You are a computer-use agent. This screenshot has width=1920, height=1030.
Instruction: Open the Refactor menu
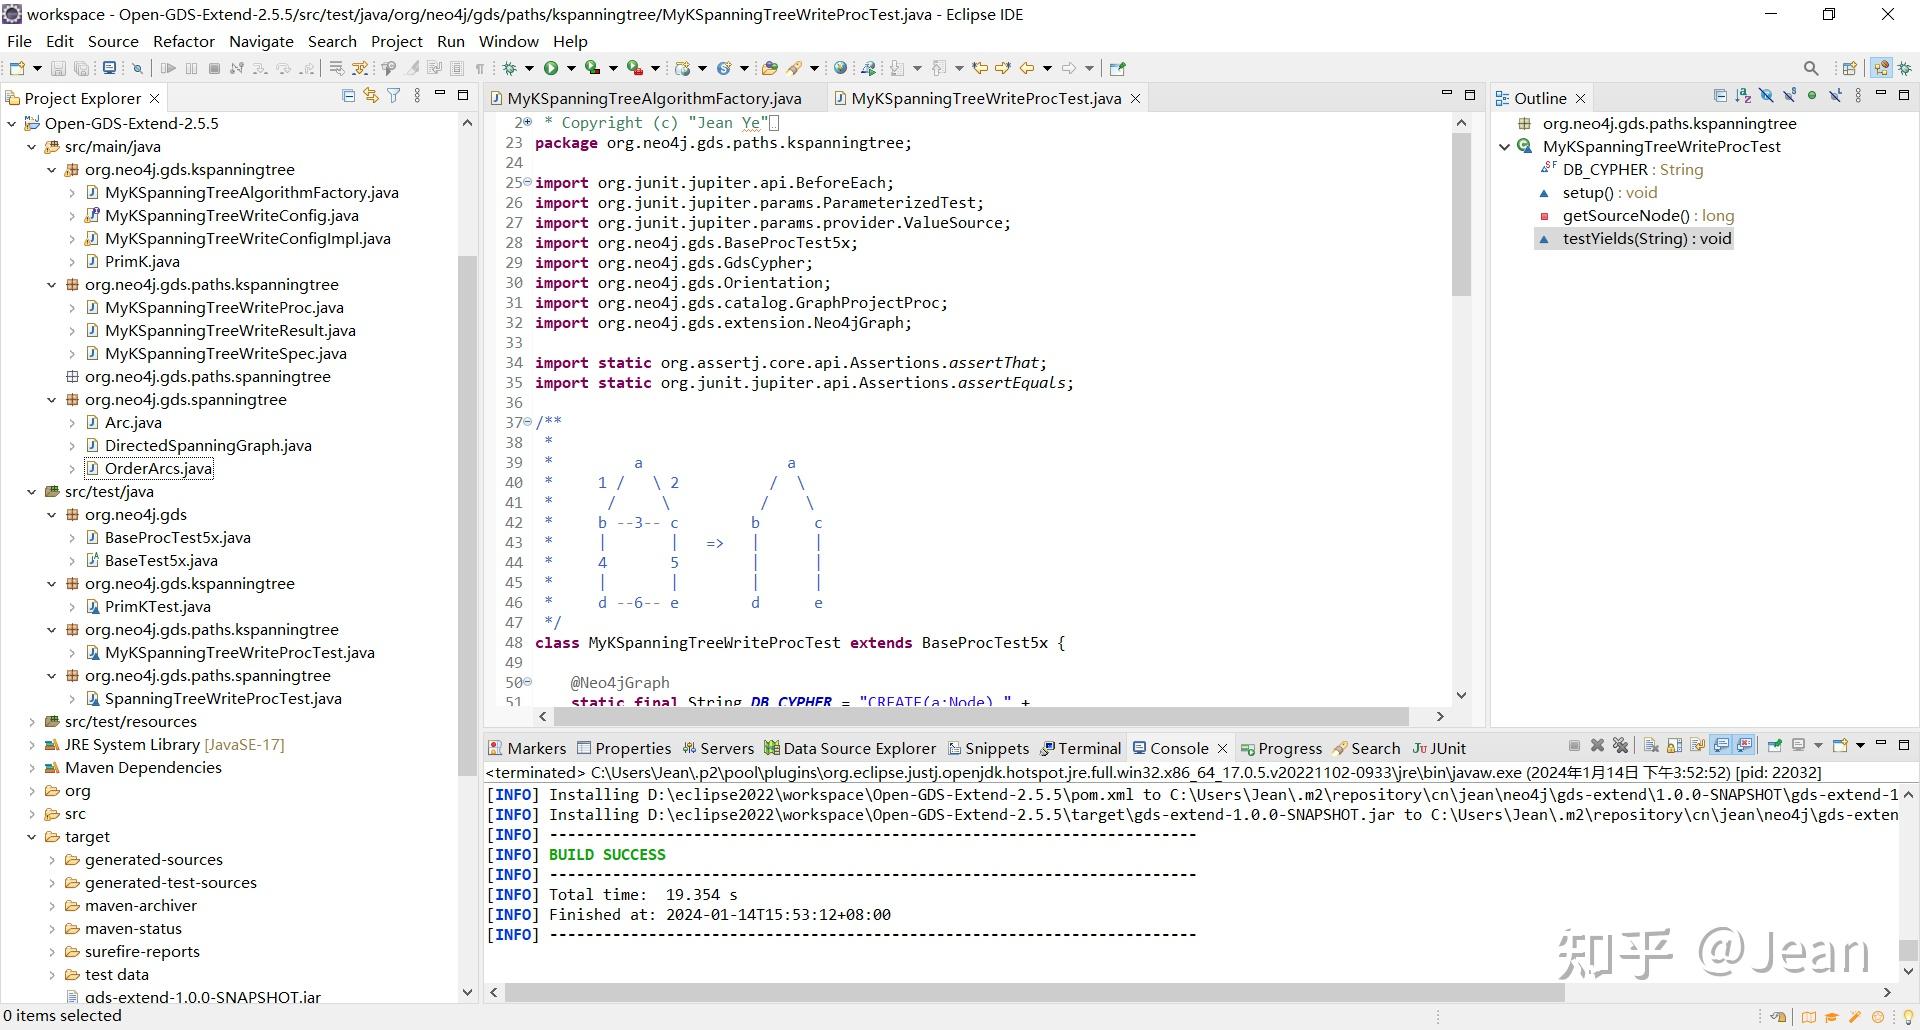[183, 41]
